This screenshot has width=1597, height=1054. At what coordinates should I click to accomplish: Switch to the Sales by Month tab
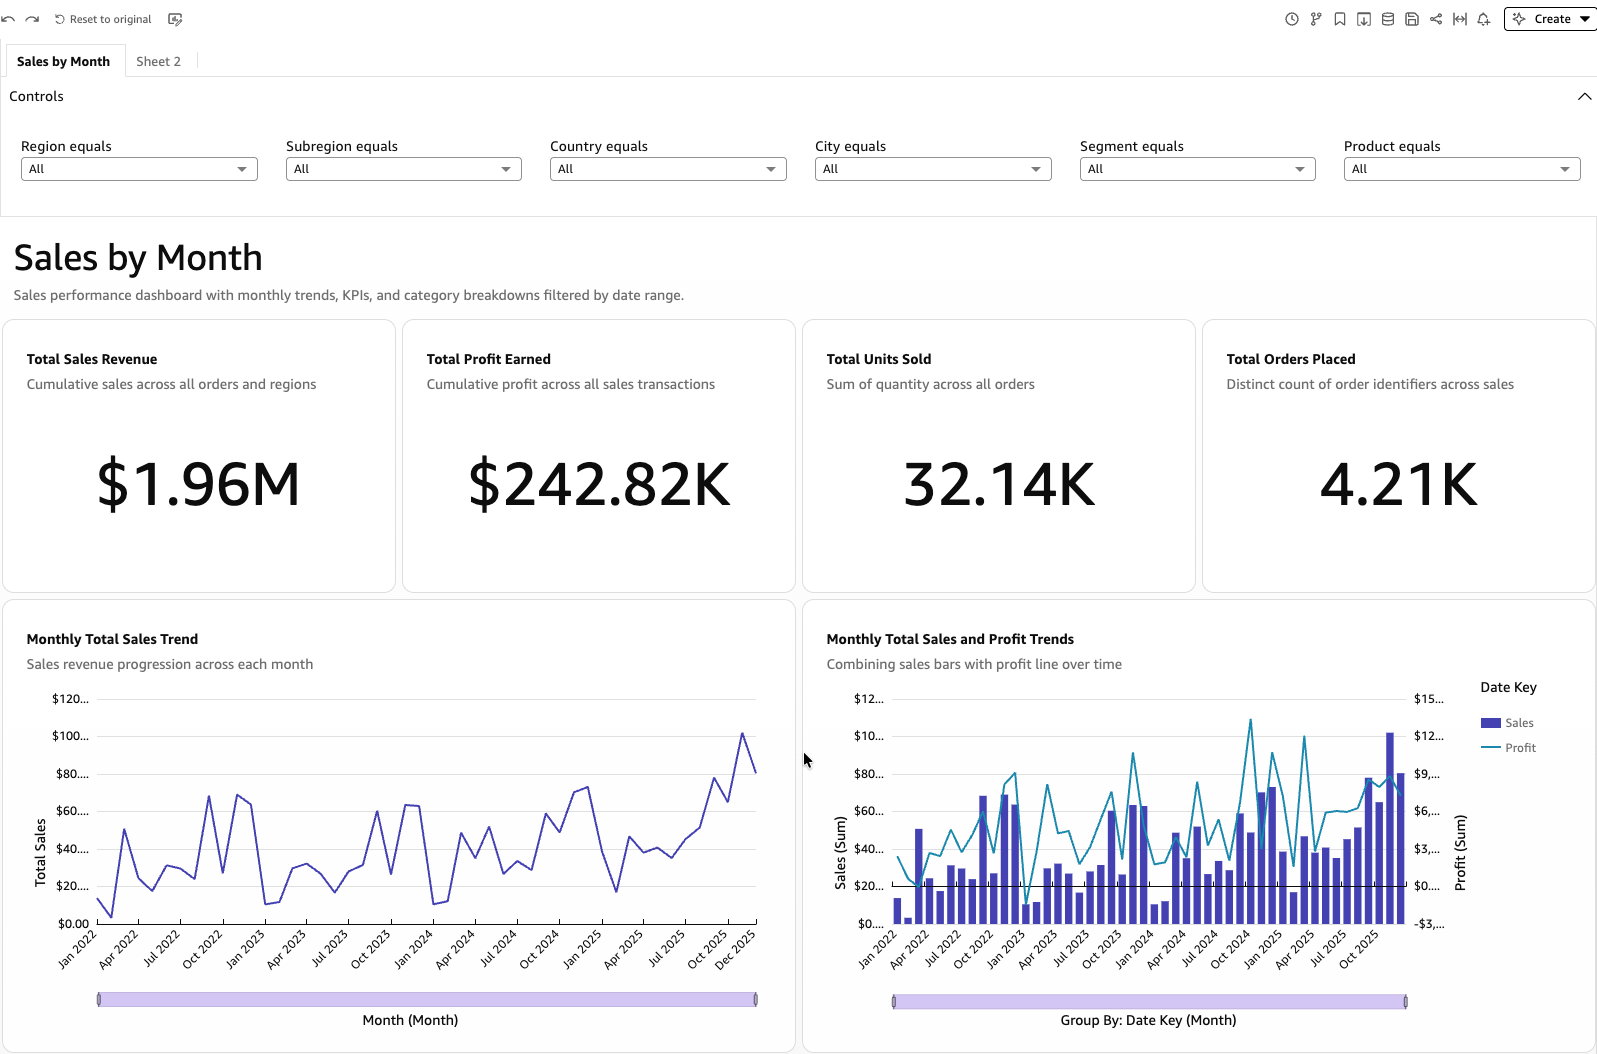tap(64, 61)
